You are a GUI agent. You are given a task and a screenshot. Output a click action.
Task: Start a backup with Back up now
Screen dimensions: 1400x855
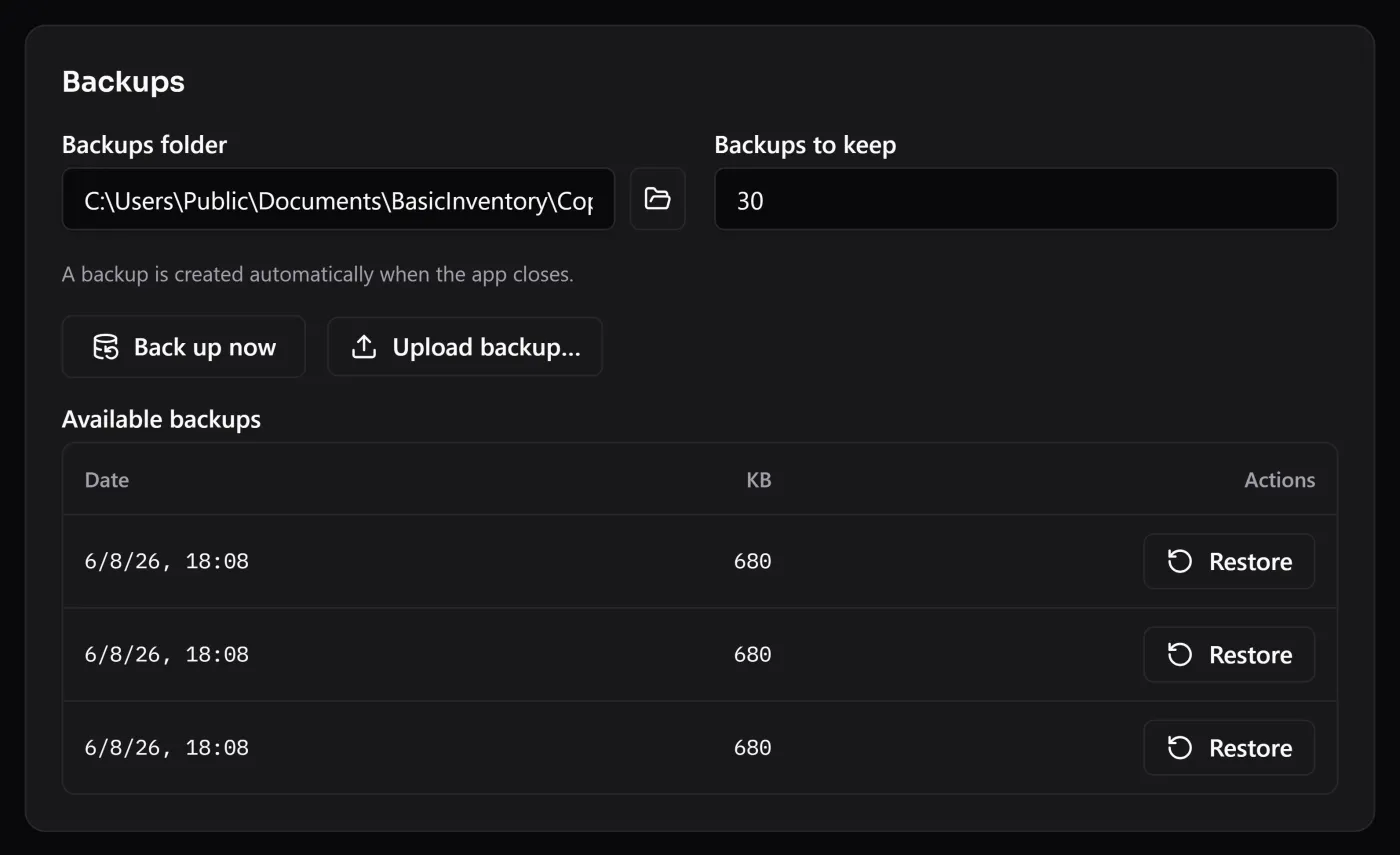point(183,347)
